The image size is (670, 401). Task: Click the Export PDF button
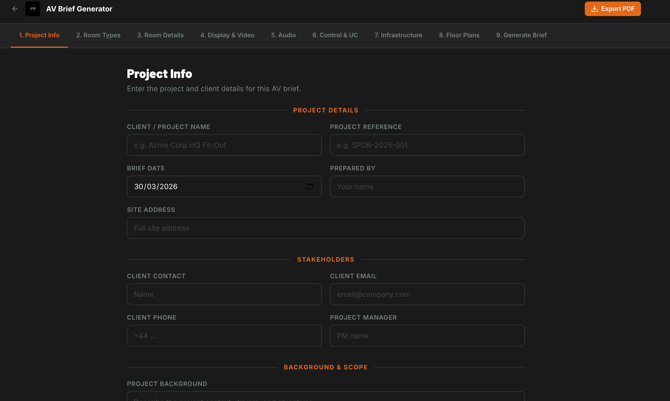click(x=612, y=9)
